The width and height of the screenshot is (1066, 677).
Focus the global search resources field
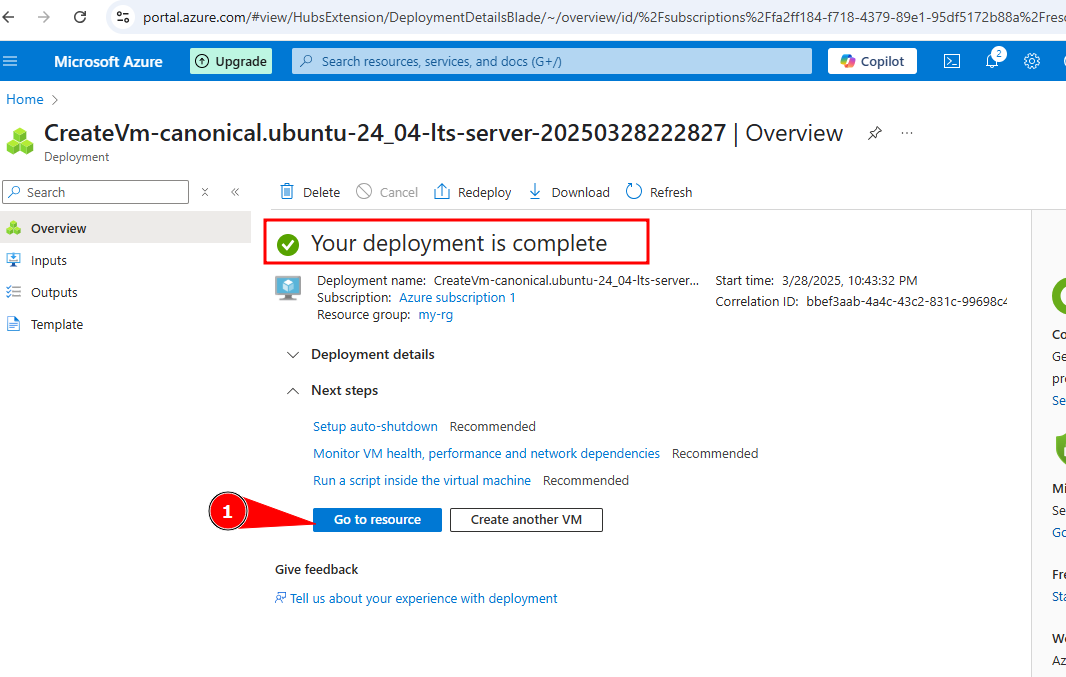tap(552, 61)
